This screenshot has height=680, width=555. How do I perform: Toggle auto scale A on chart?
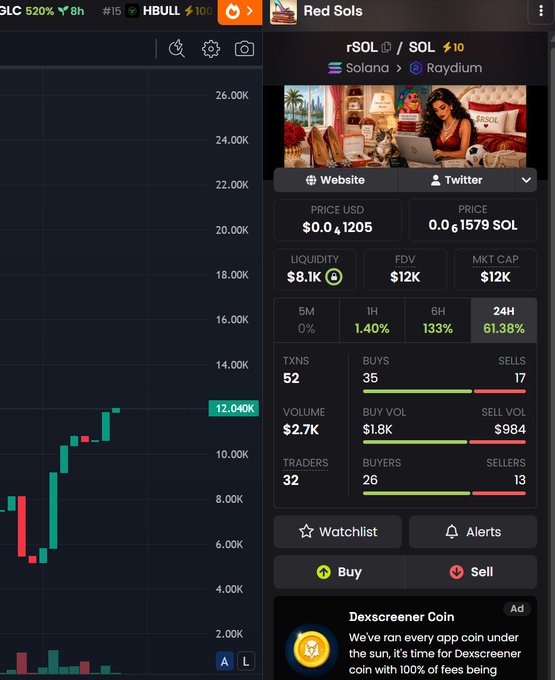(224, 661)
